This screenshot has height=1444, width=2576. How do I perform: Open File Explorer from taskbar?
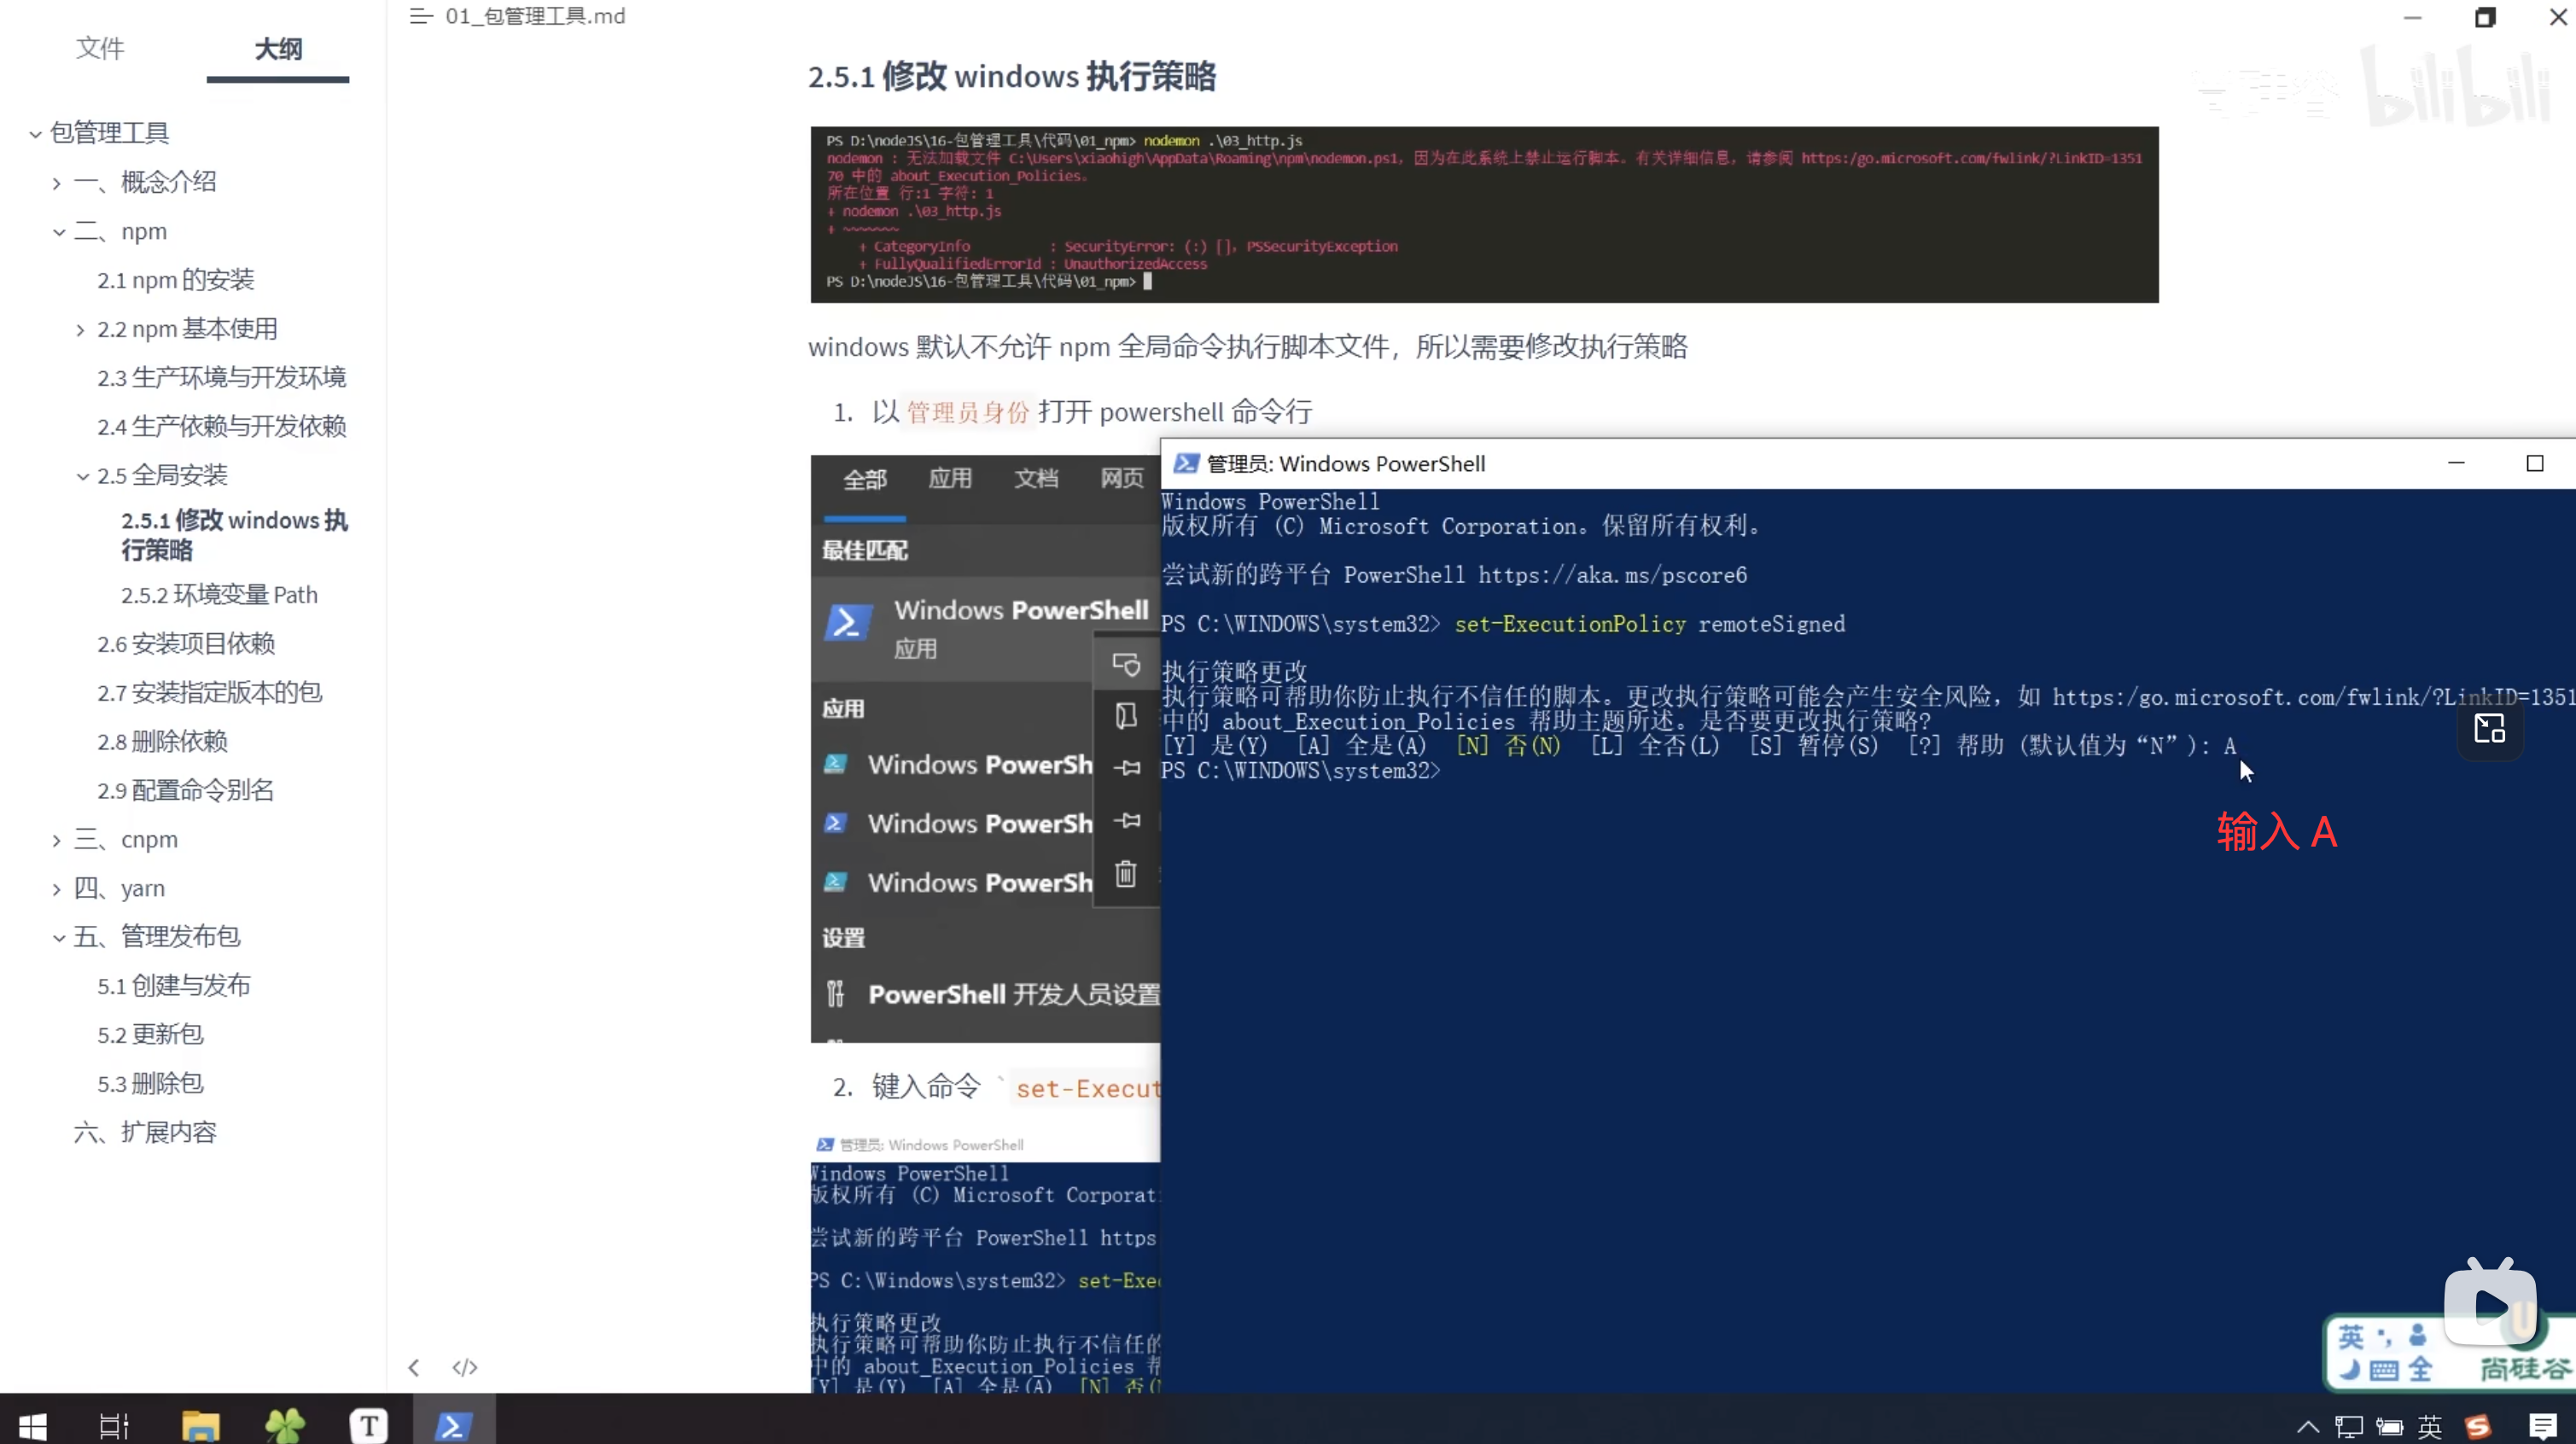click(200, 1425)
